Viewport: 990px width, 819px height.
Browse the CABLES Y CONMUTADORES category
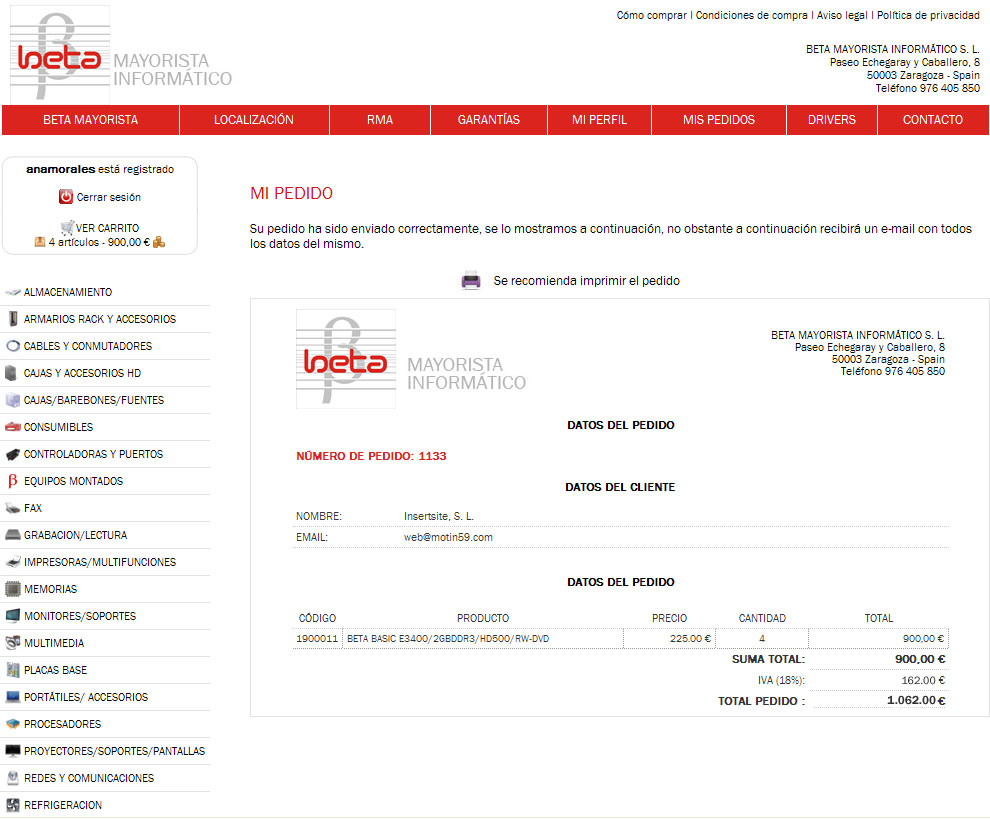pos(88,346)
